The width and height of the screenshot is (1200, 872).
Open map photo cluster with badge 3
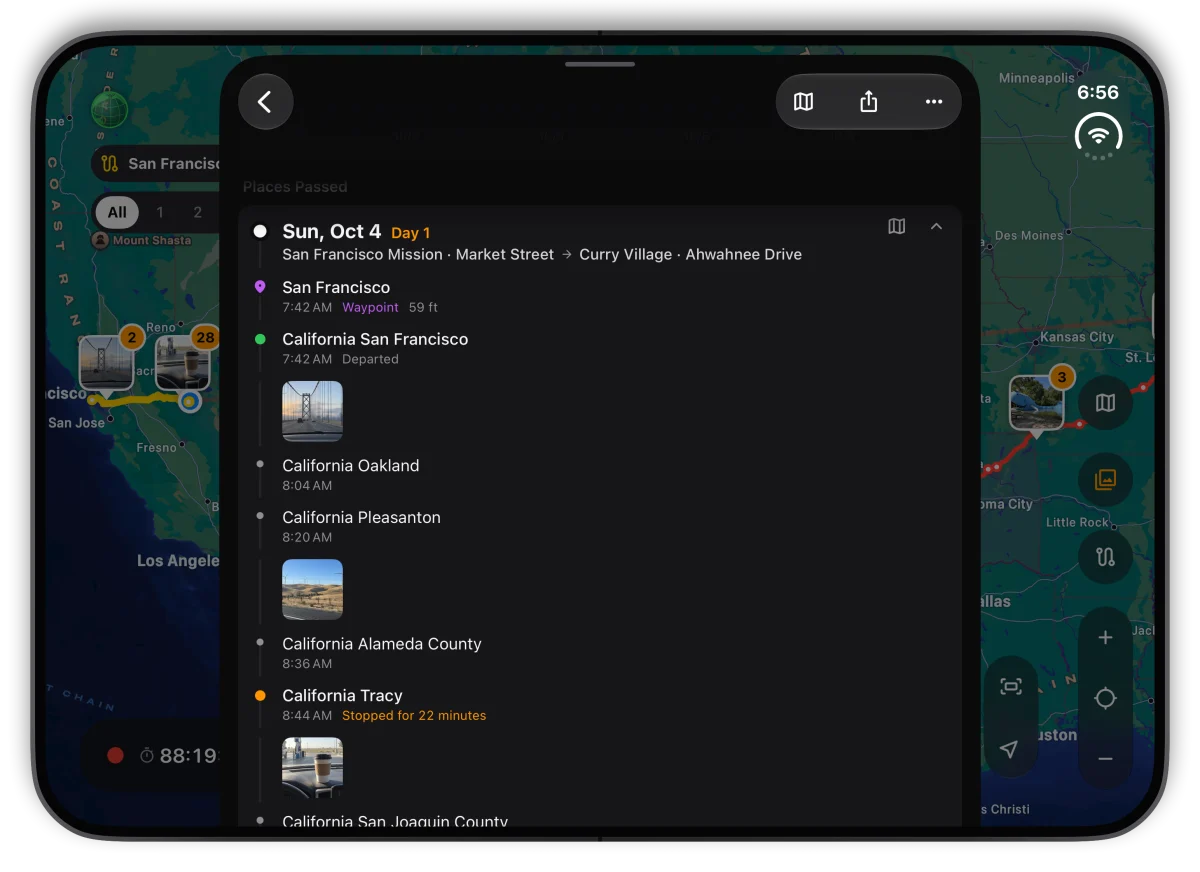click(1036, 402)
